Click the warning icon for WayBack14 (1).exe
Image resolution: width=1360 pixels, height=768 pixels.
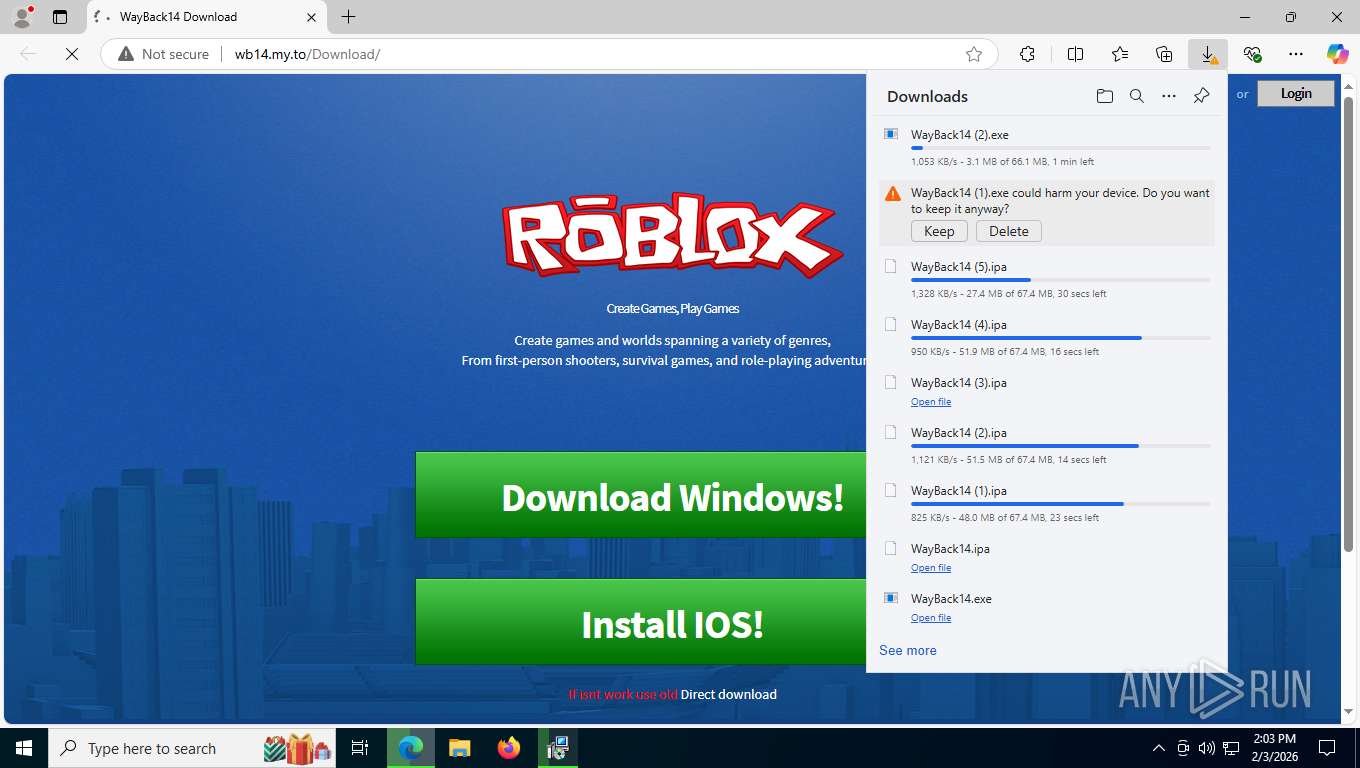[x=893, y=193]
